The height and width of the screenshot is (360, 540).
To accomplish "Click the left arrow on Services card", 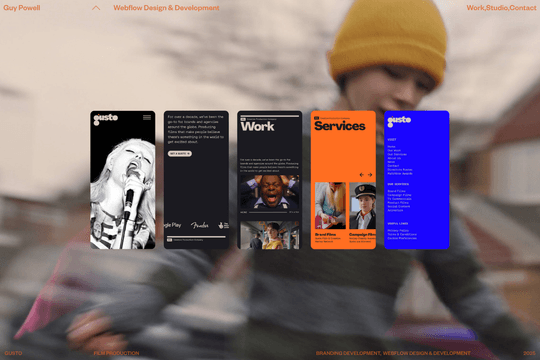I will tap(362, 175).
